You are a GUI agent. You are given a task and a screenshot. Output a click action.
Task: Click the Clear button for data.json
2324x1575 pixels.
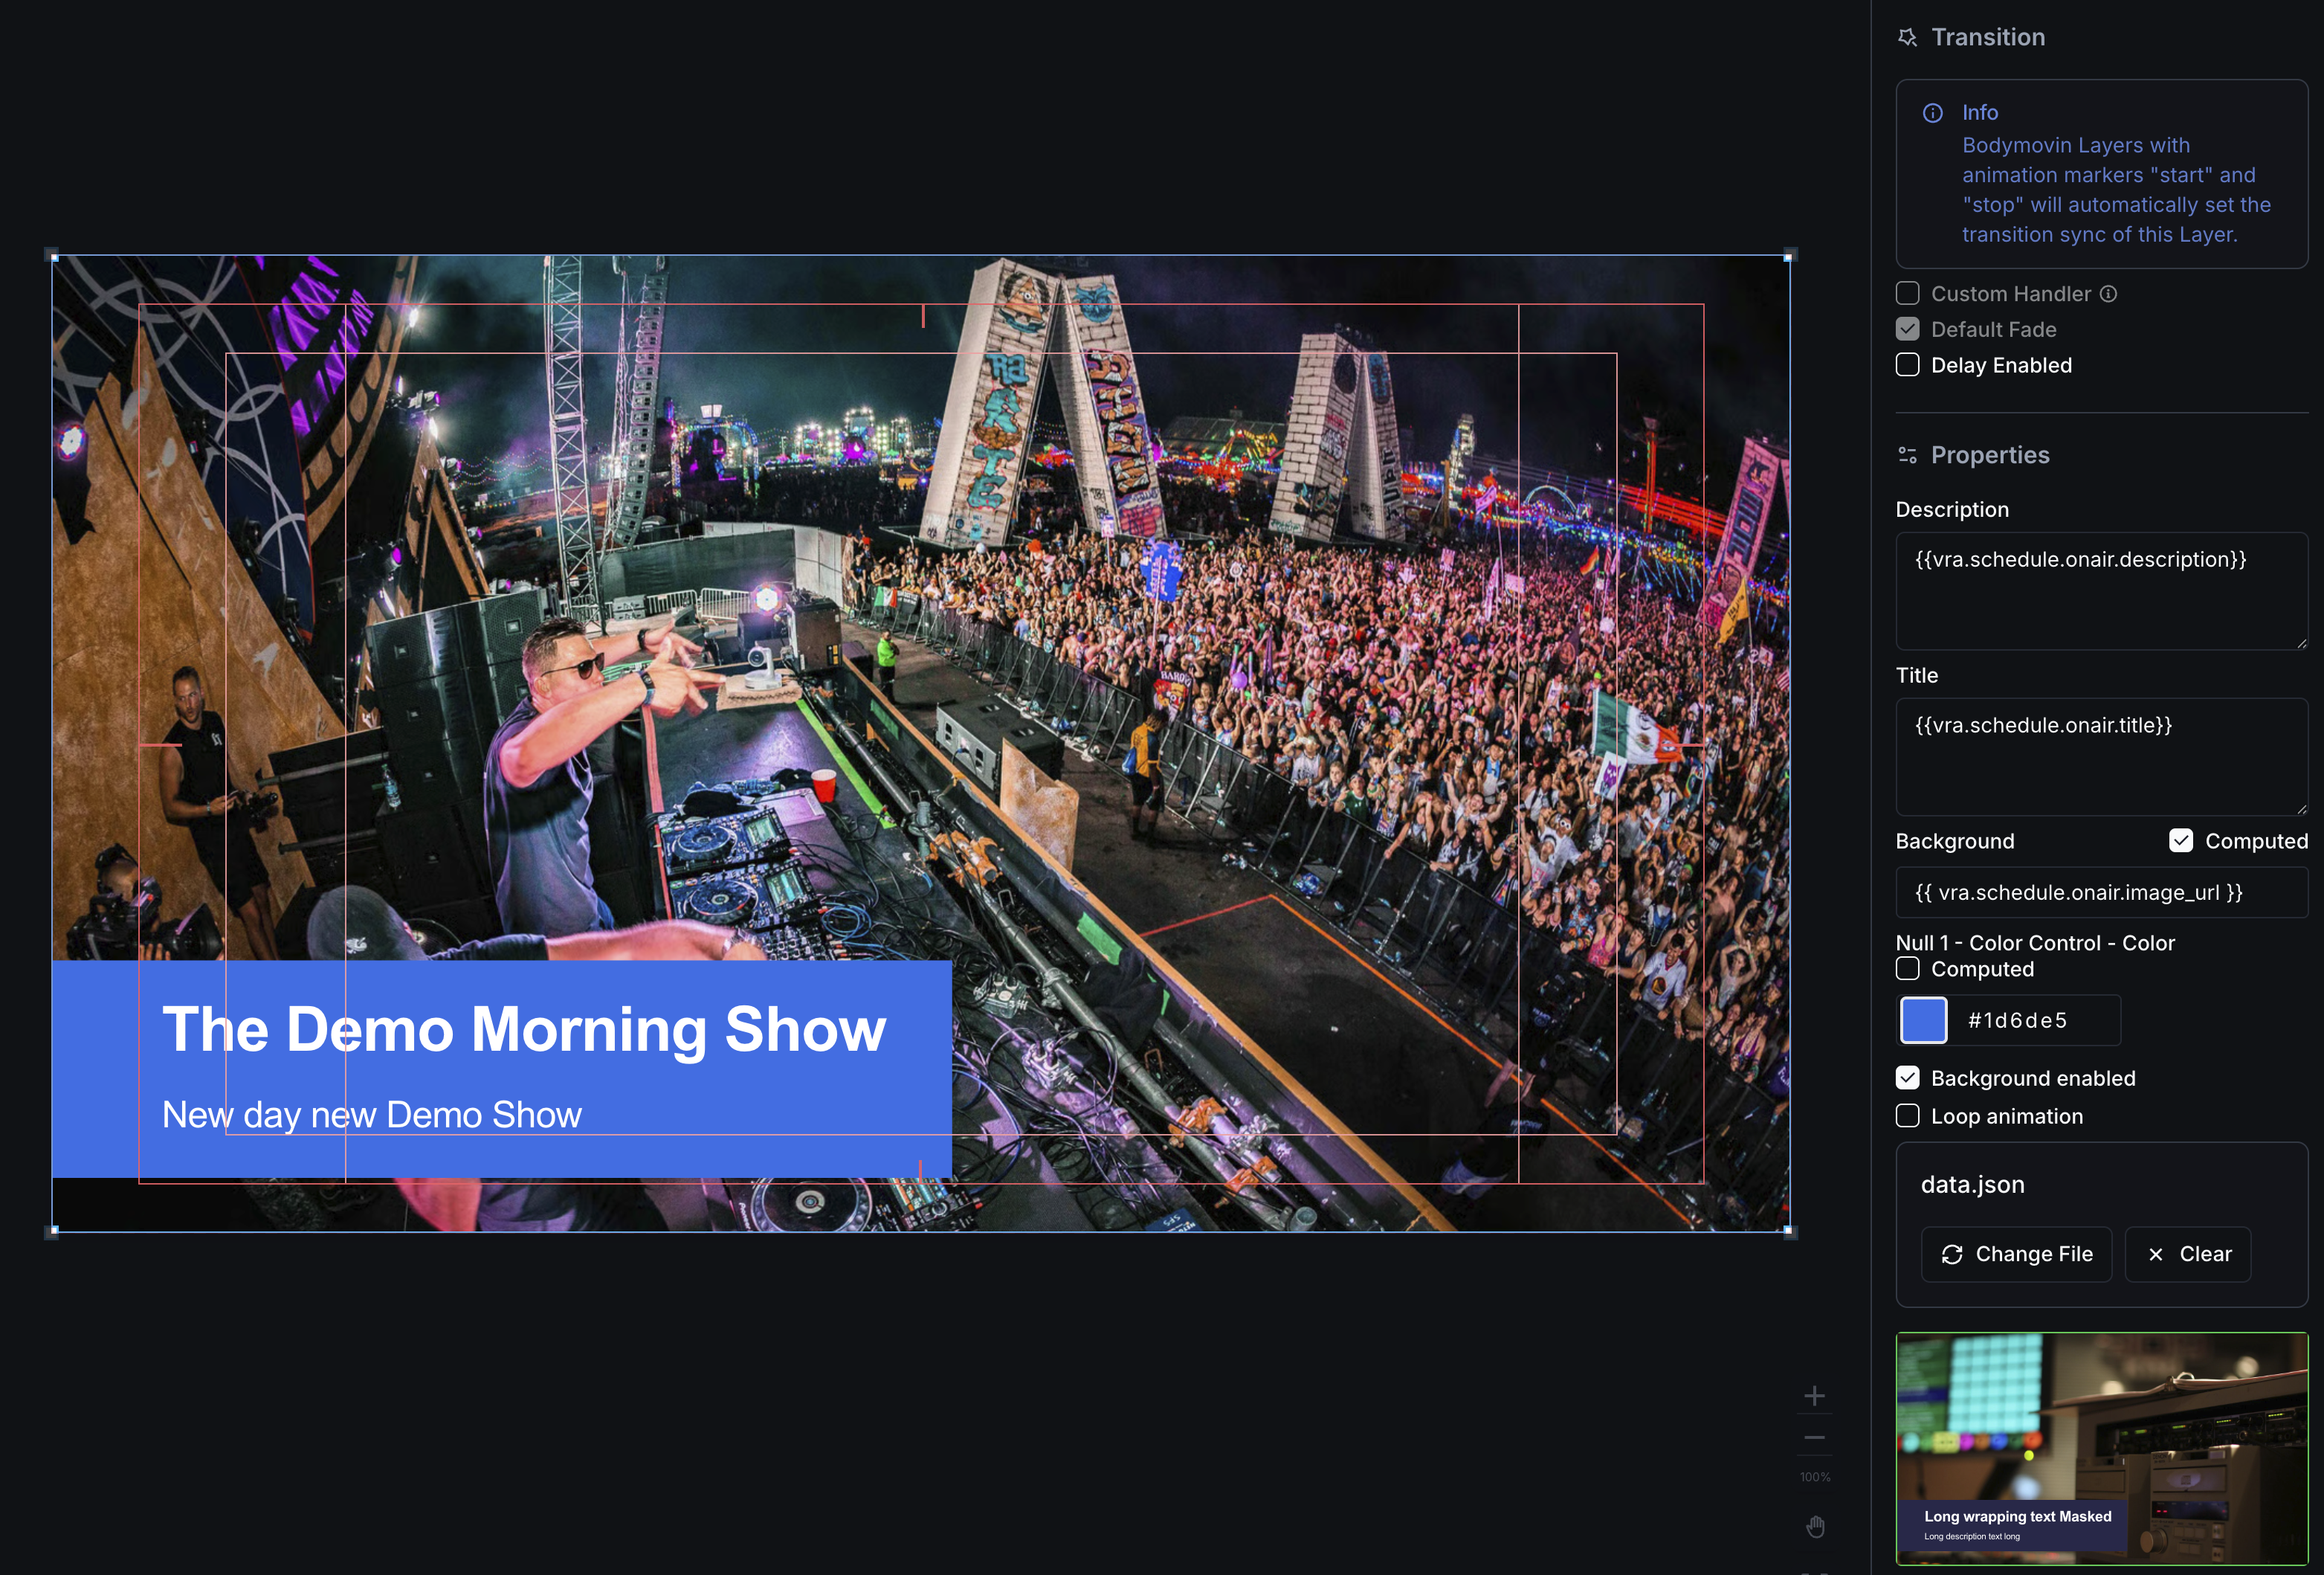click(x=2187, y=1254)
